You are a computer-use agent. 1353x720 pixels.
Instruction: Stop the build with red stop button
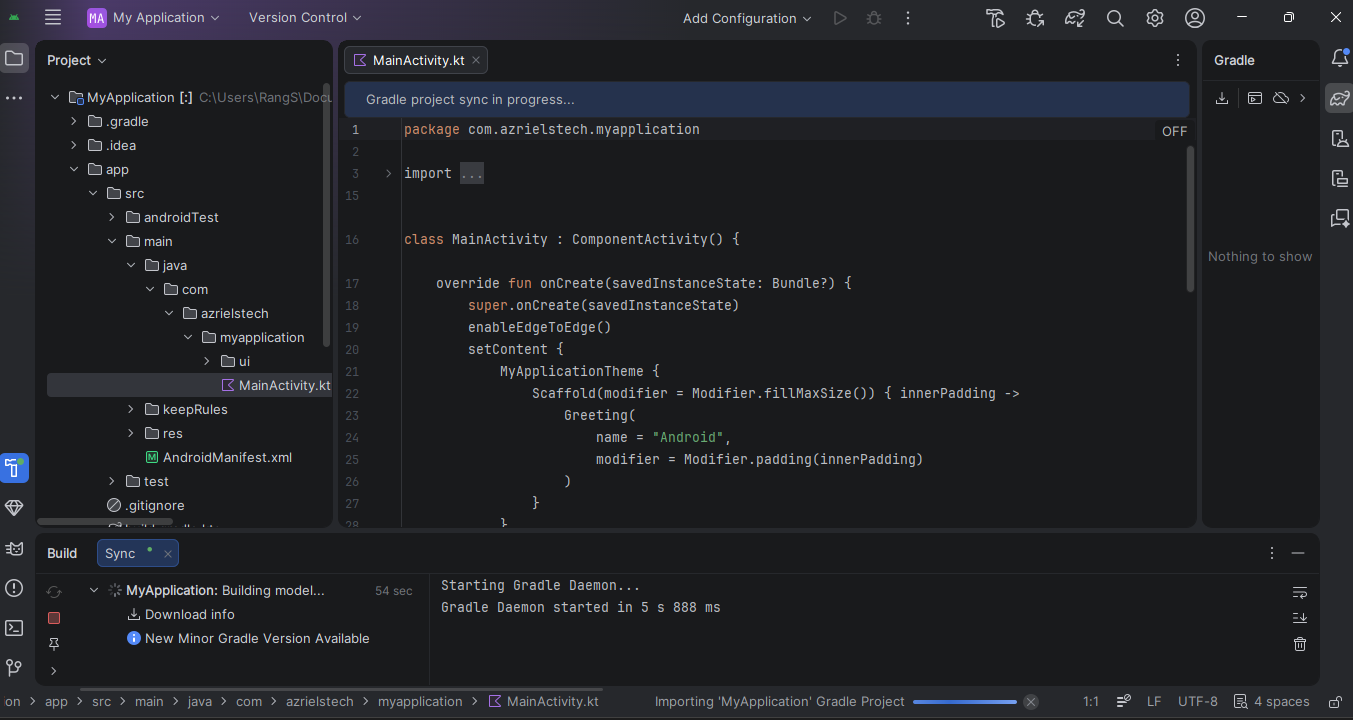click(54, 618)
